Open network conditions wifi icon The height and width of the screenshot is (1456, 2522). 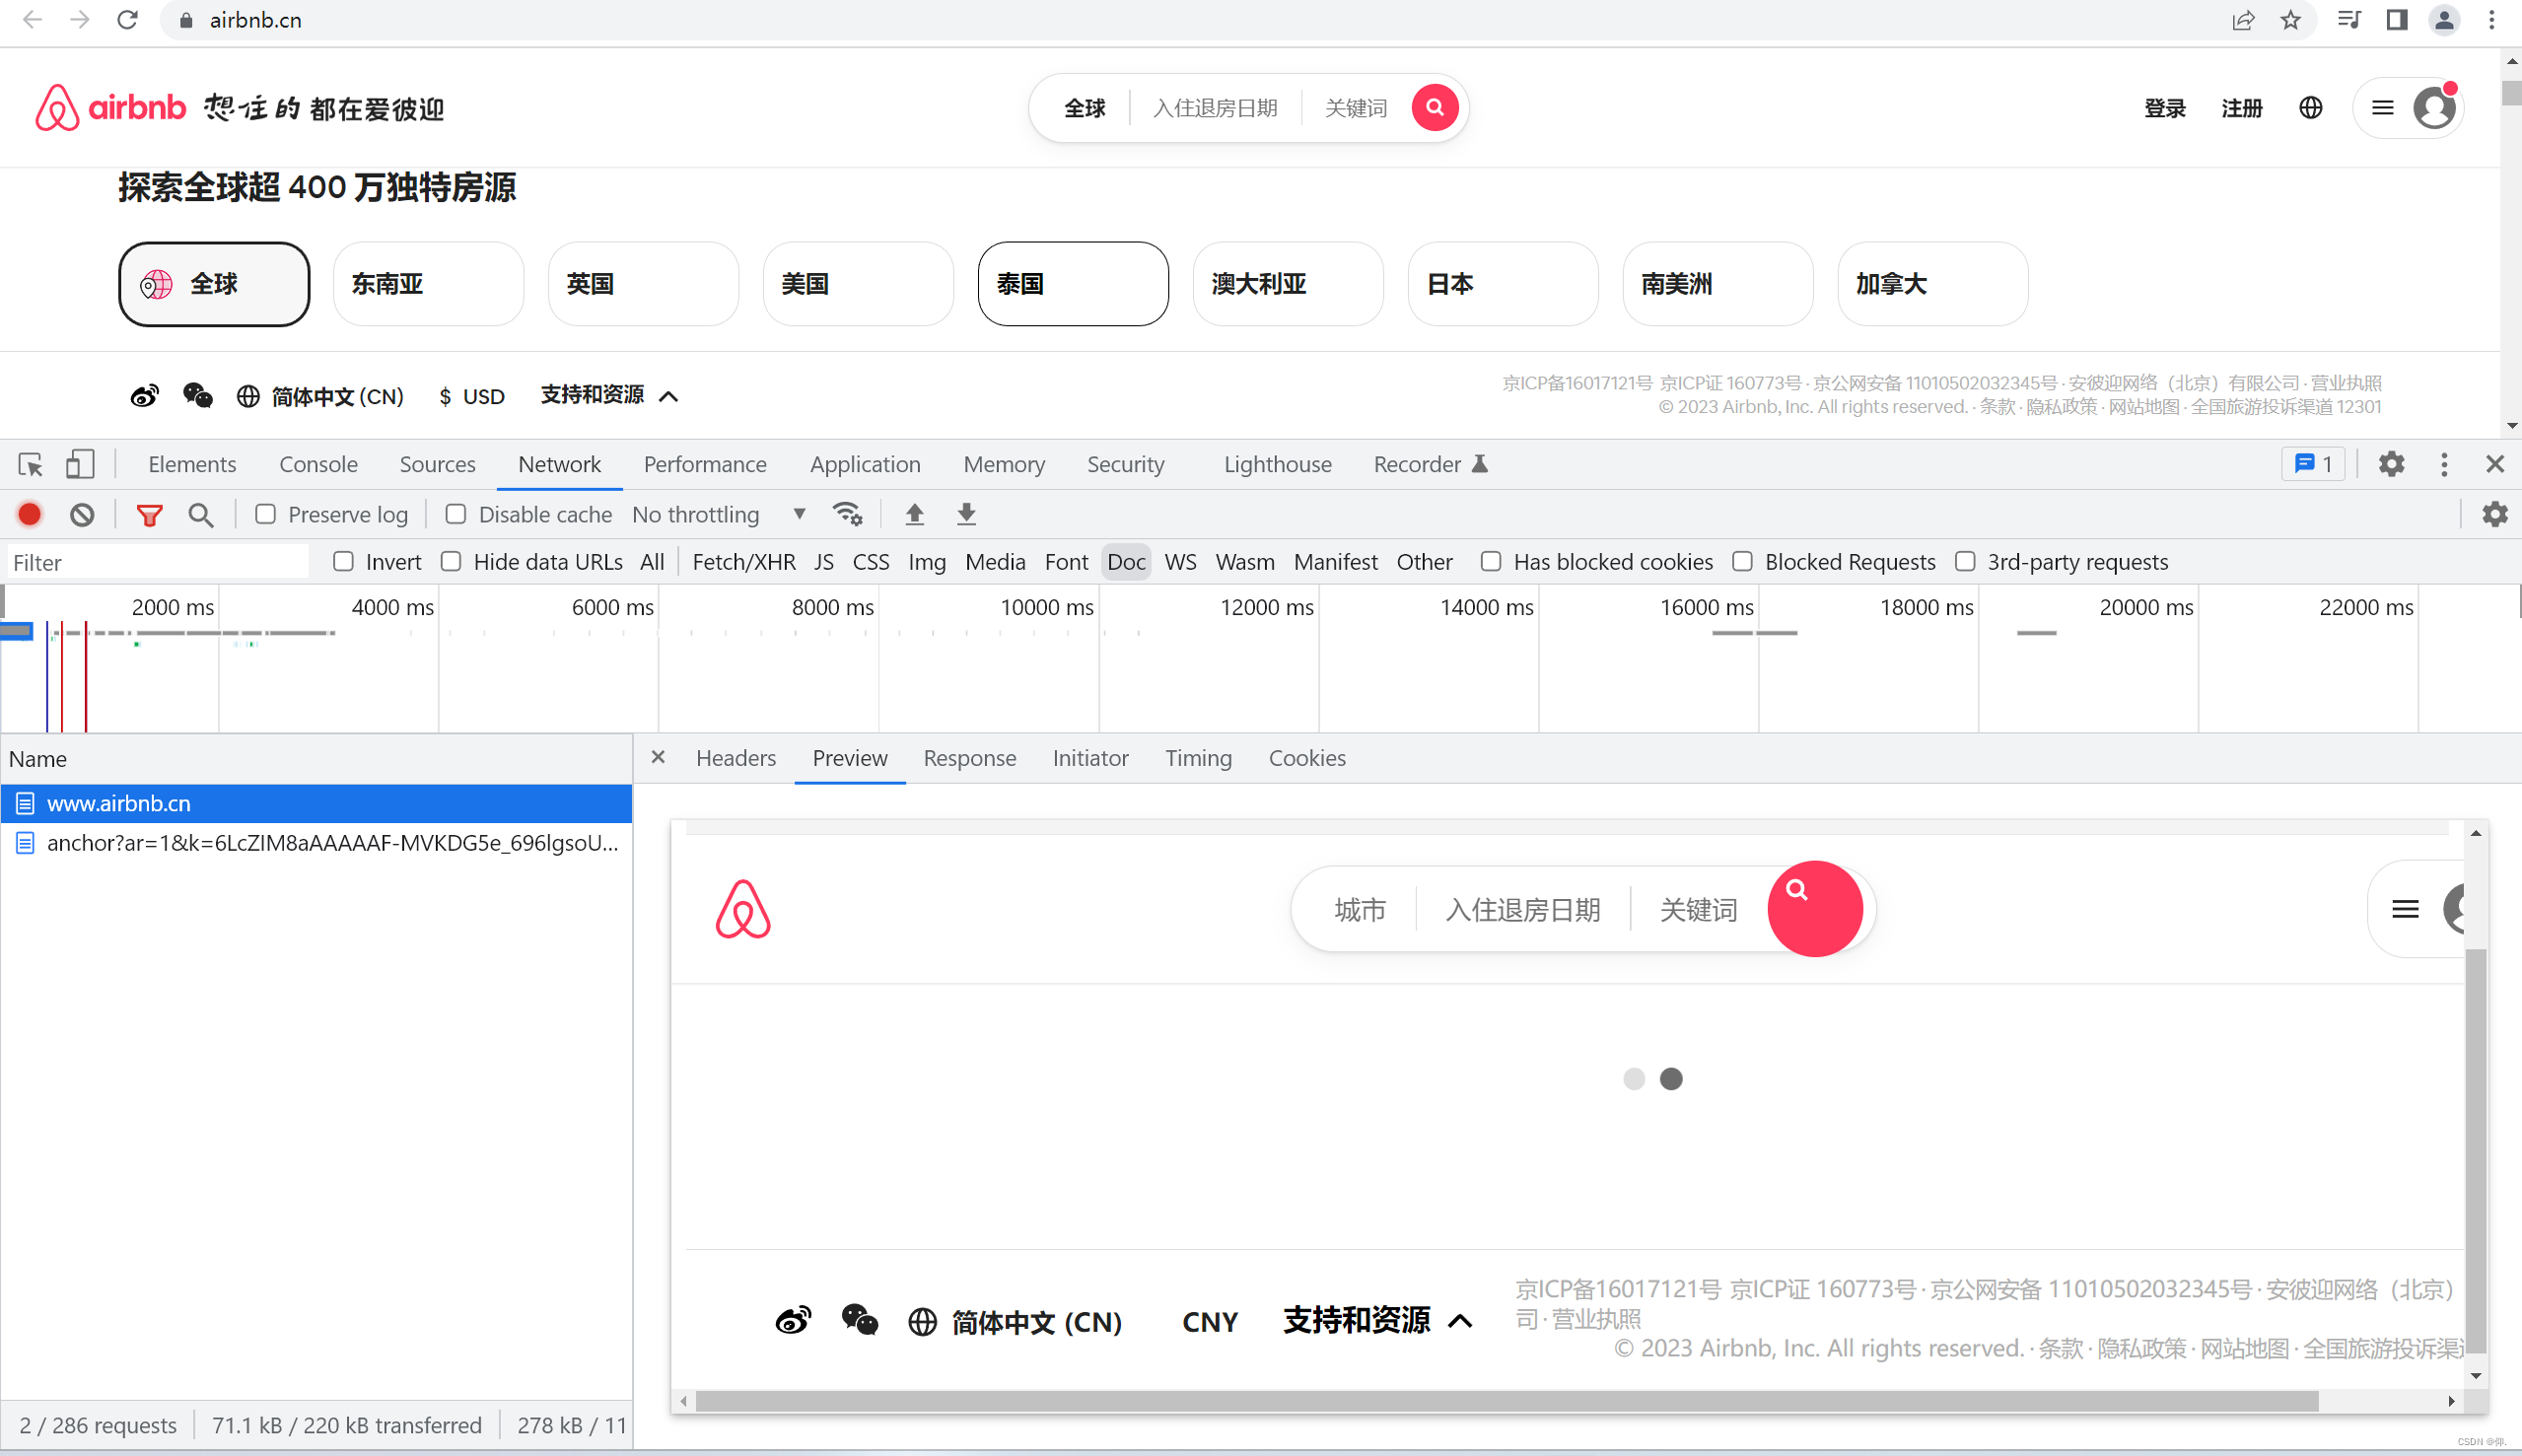tap(847, 514)
